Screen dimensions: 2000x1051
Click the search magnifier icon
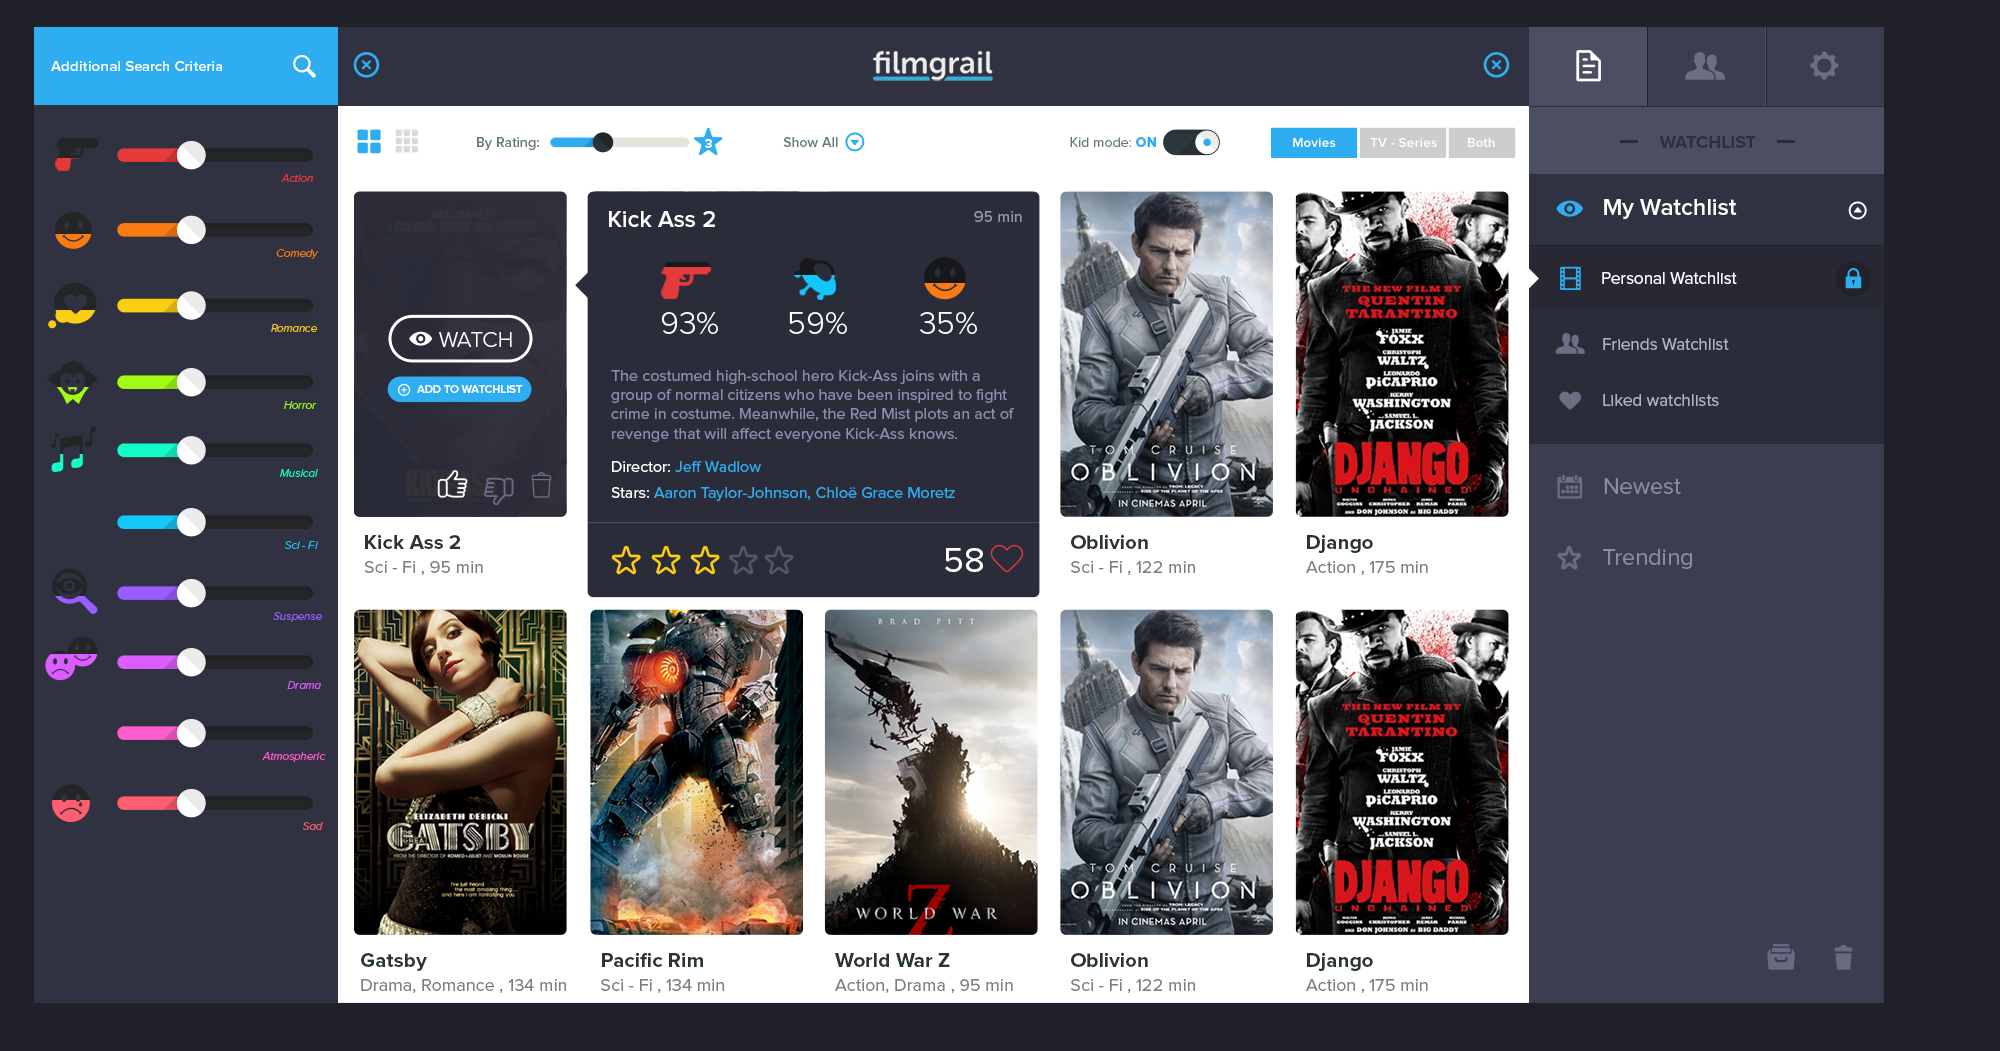click(304, 66)
